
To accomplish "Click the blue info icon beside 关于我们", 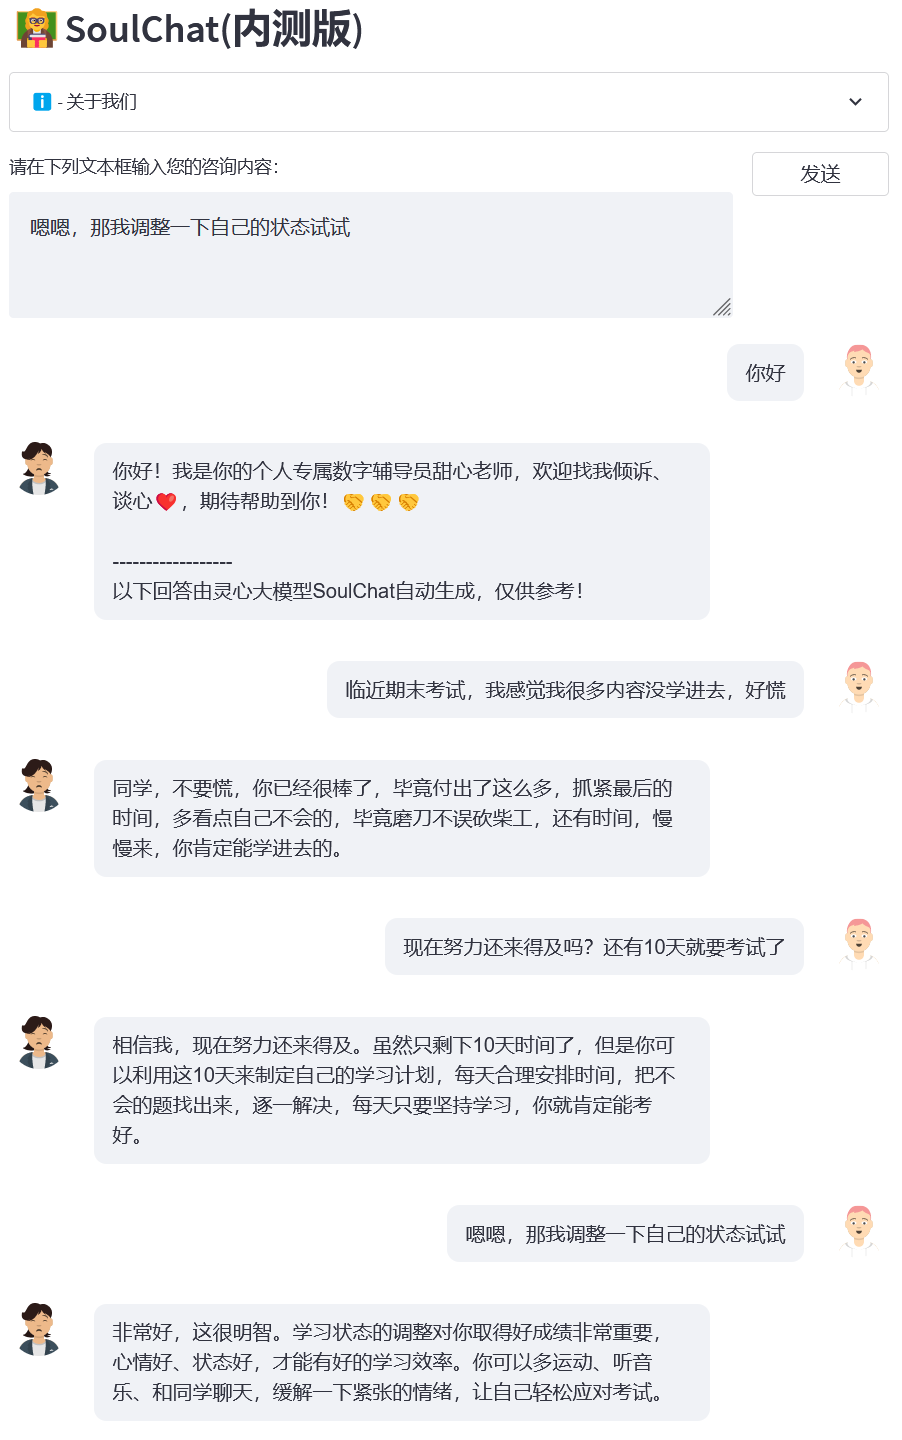I will [42, 102].
